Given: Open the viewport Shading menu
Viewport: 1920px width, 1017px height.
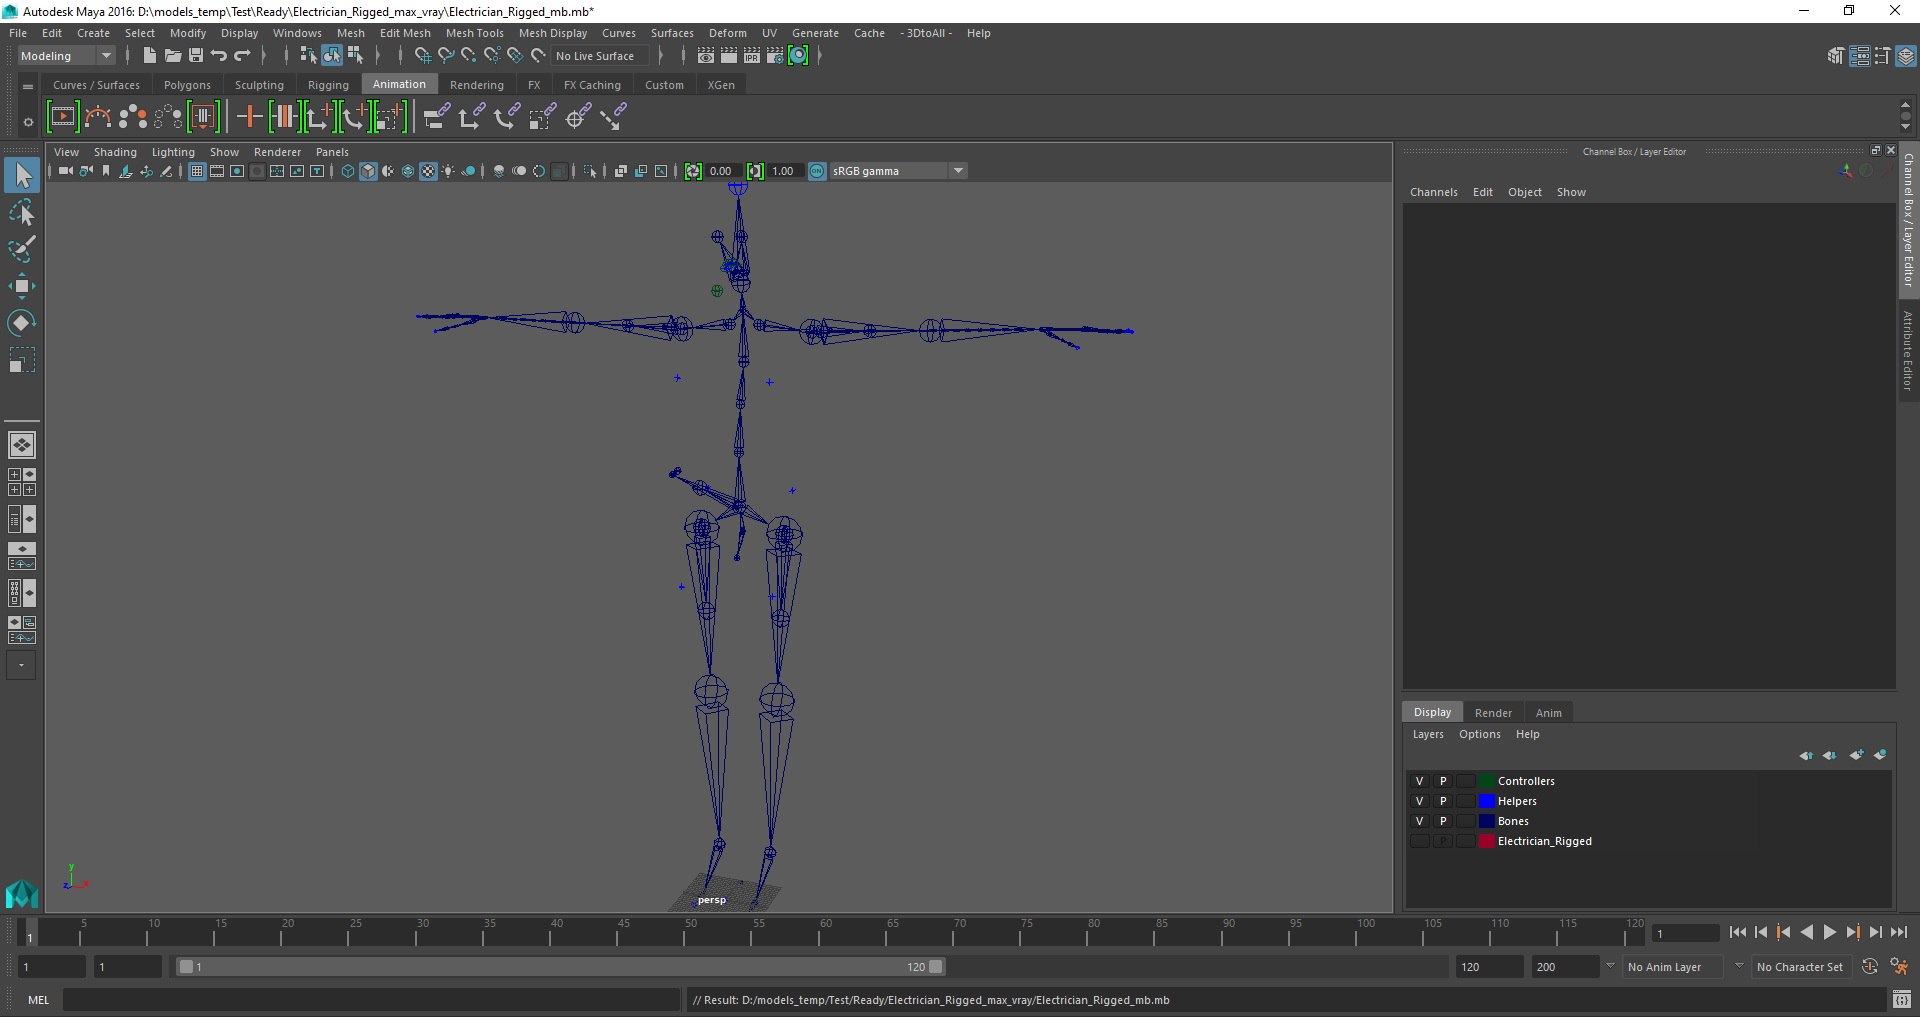Looking at the screenshot, I should [115, 152].
